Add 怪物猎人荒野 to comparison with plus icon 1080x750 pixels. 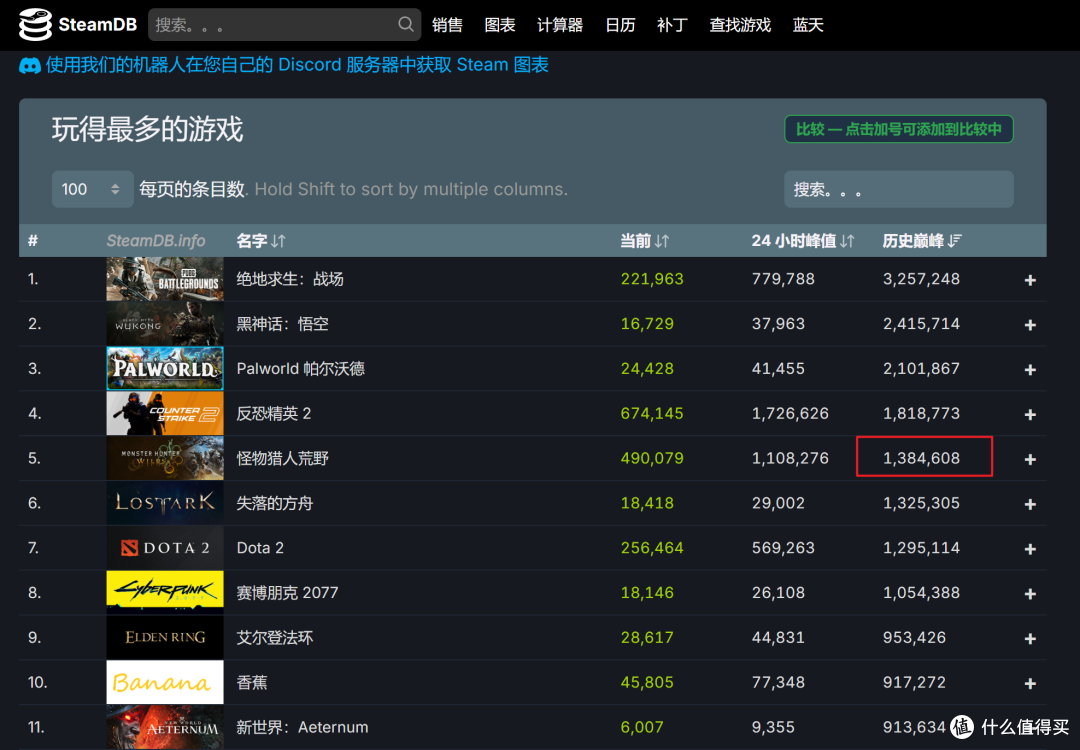pos(1030,459)
